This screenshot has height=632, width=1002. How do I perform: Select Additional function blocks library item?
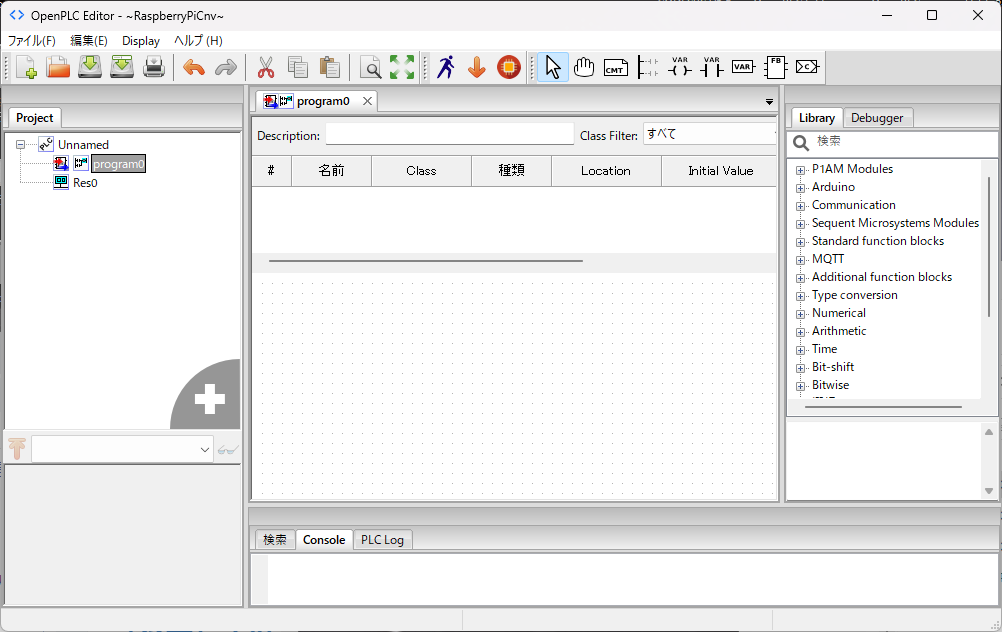pyautogui.click(x=882, y=277)
